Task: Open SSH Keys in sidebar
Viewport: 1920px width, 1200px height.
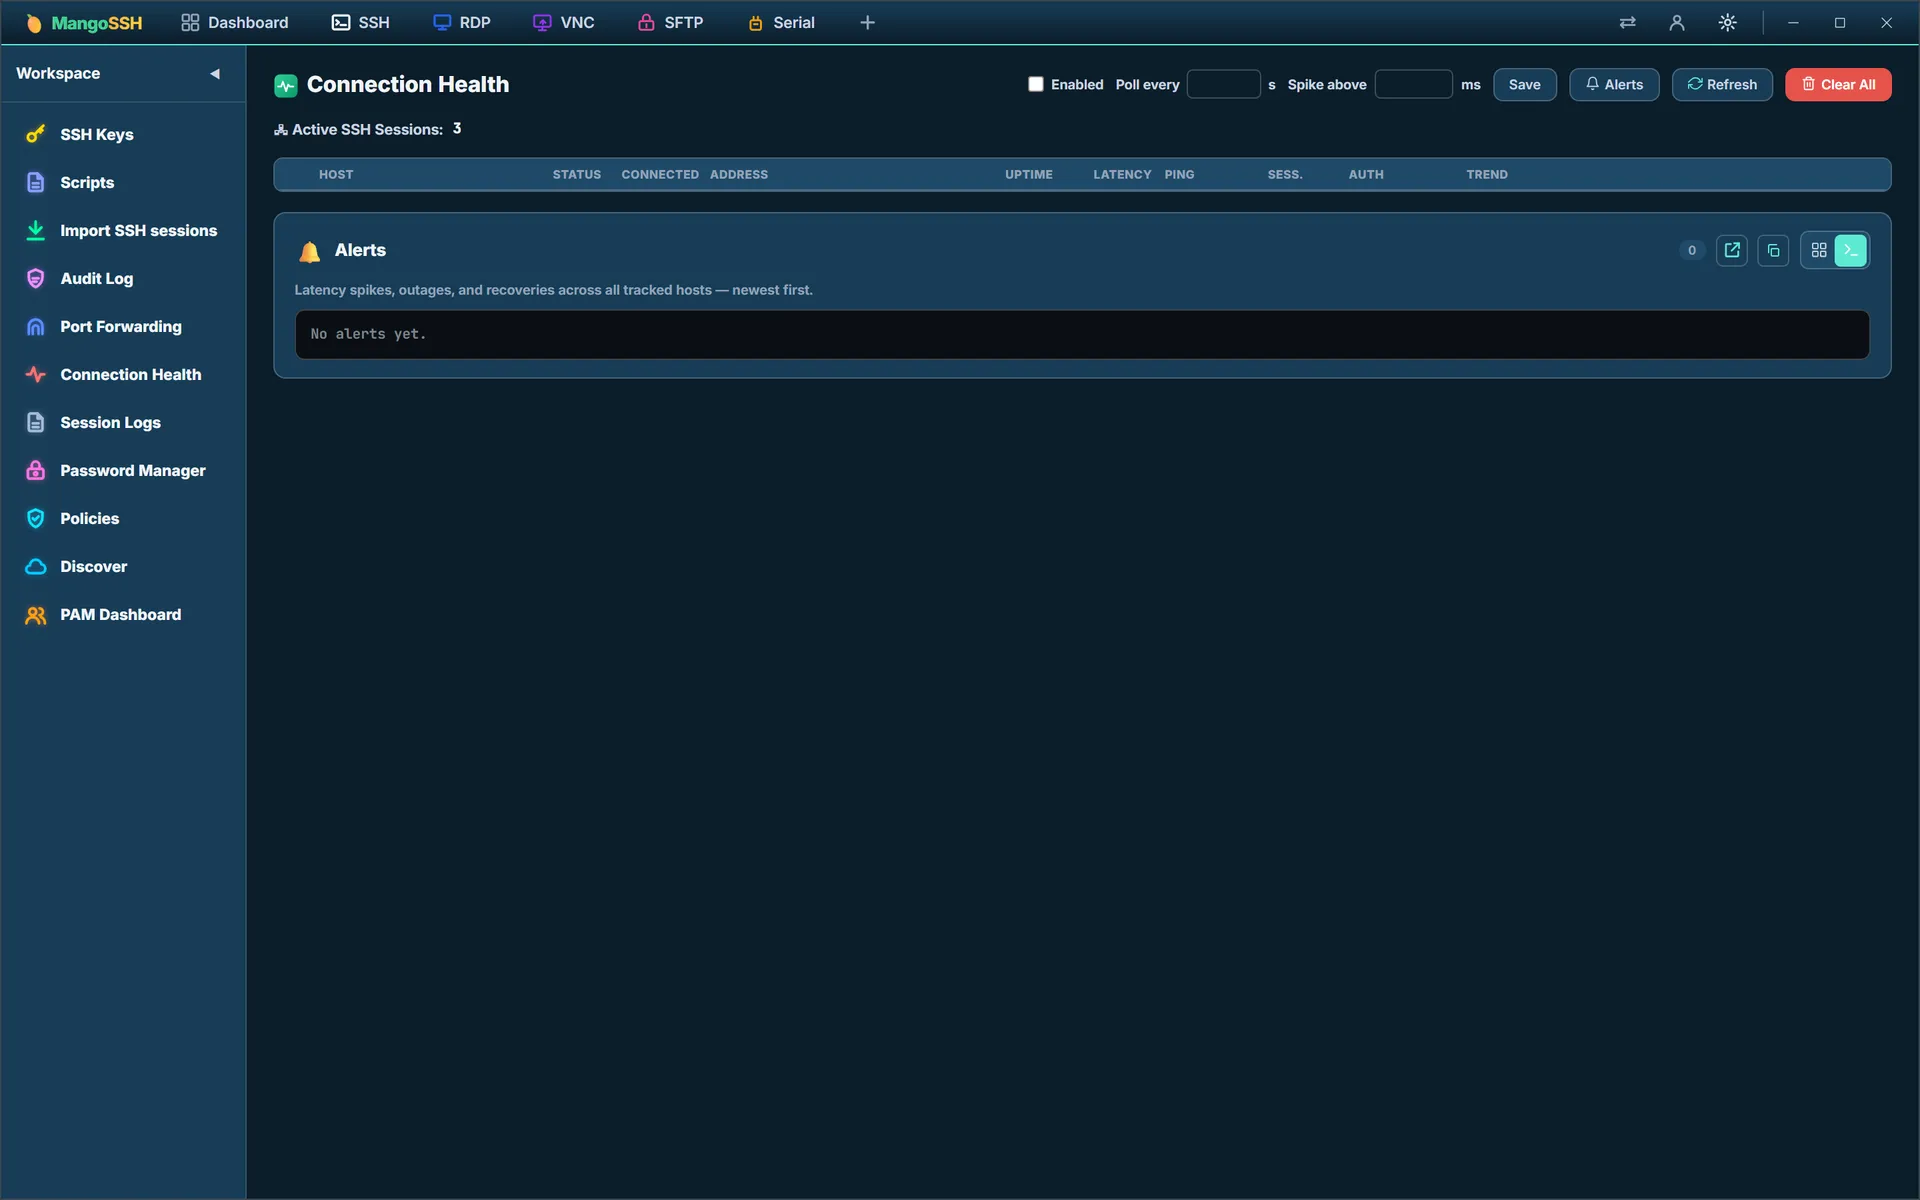Action: point(123,134)
